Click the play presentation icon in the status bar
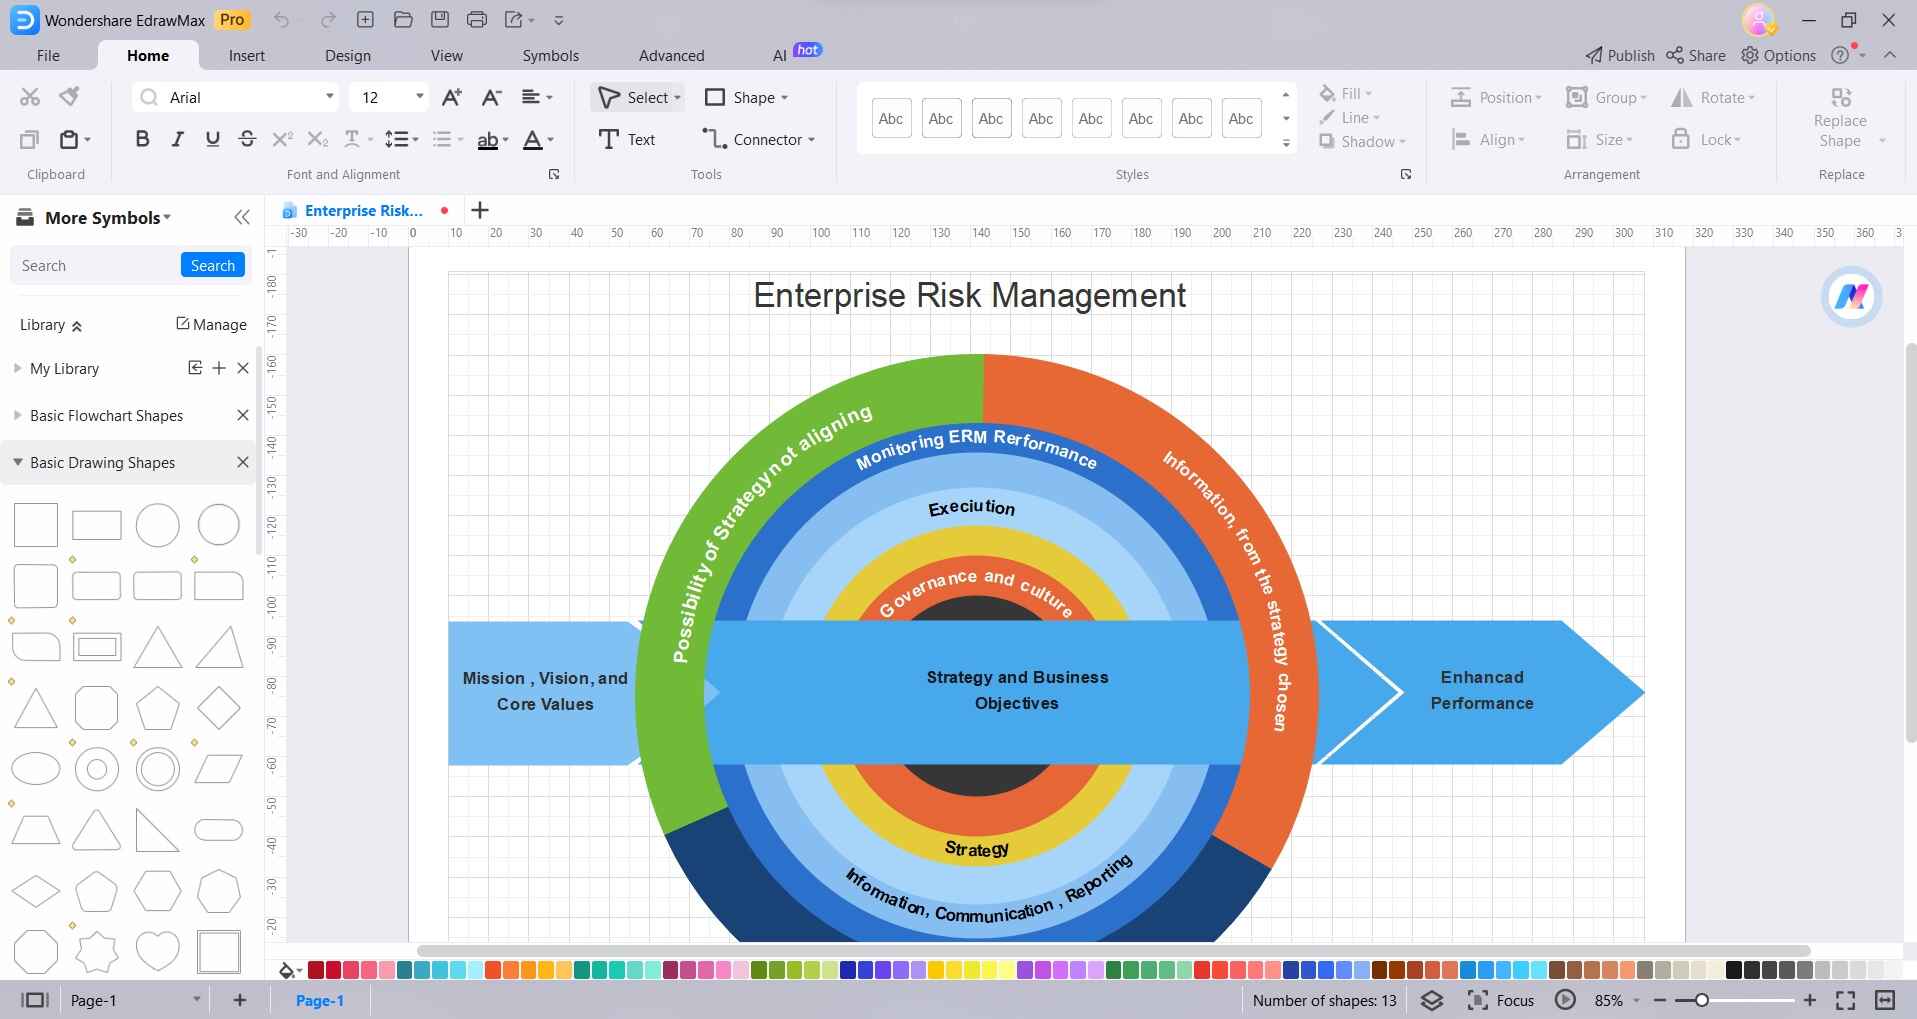 coord(1566,1000)
